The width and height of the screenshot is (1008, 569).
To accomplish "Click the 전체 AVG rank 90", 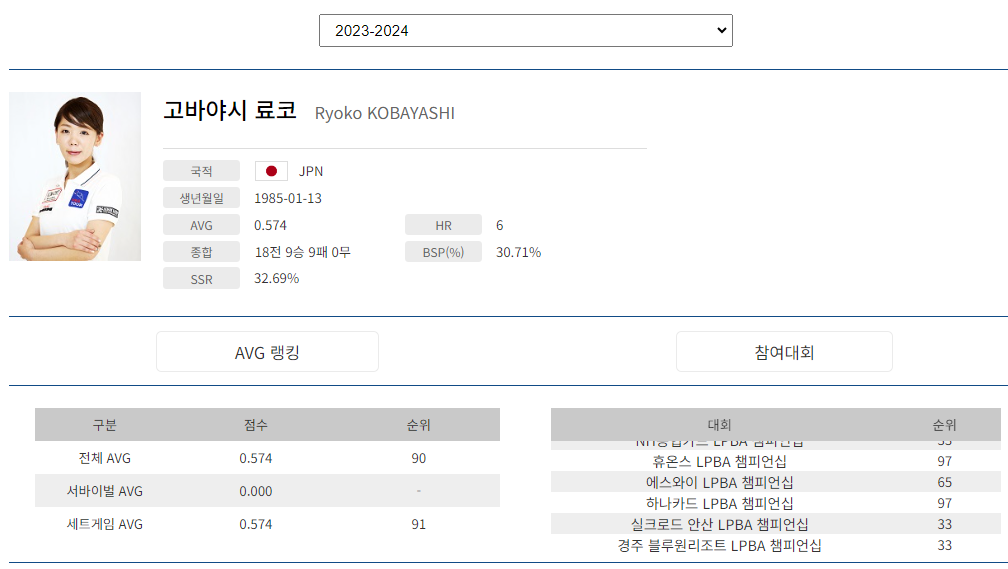I will [418, 458].
